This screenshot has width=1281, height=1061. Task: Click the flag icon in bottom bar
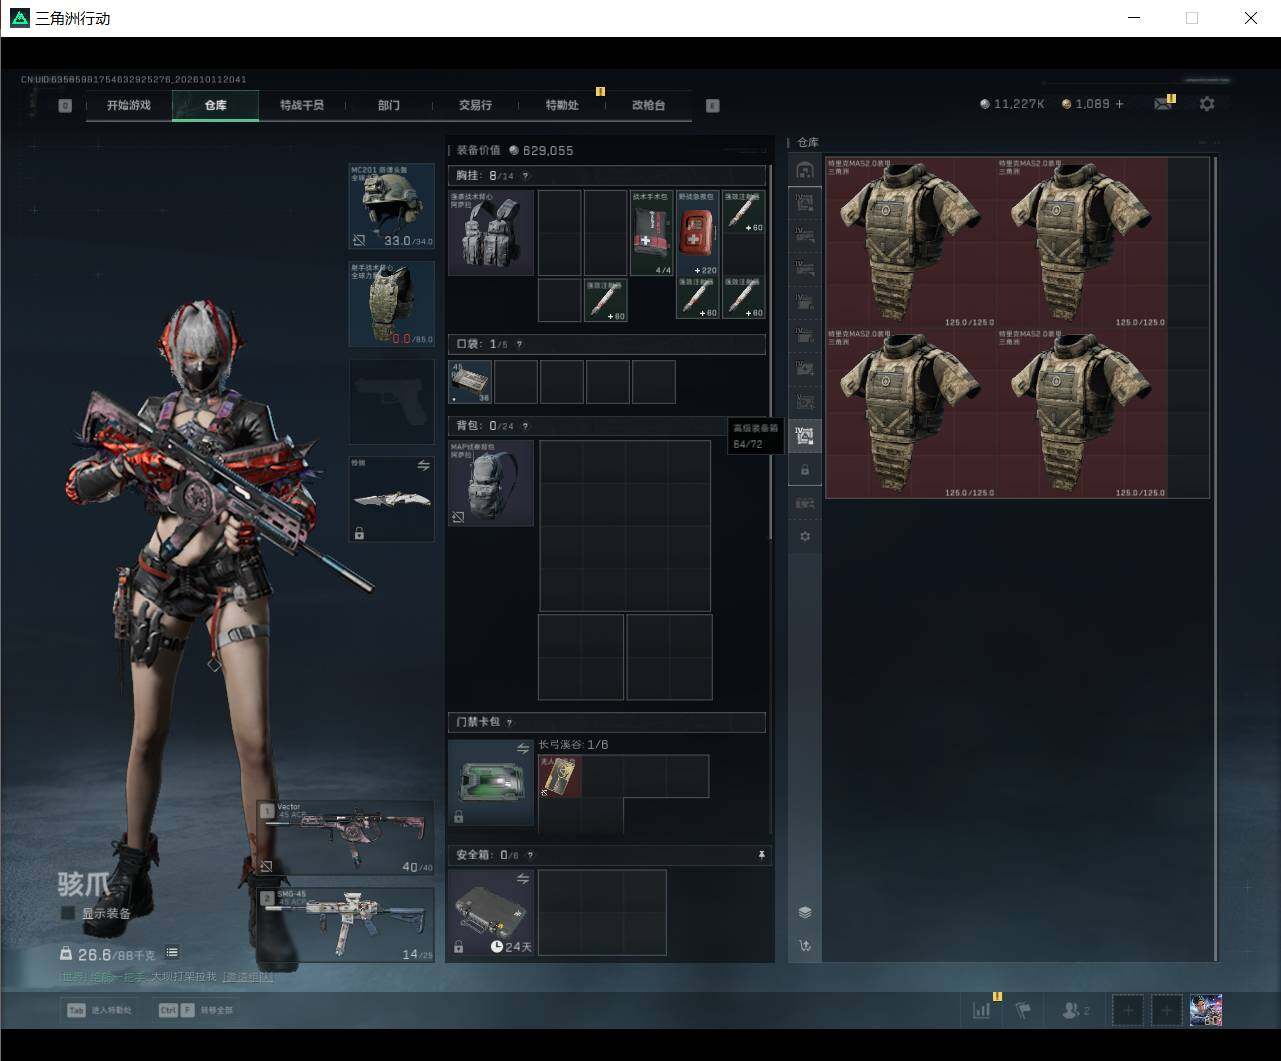tap(1023, 1010)
